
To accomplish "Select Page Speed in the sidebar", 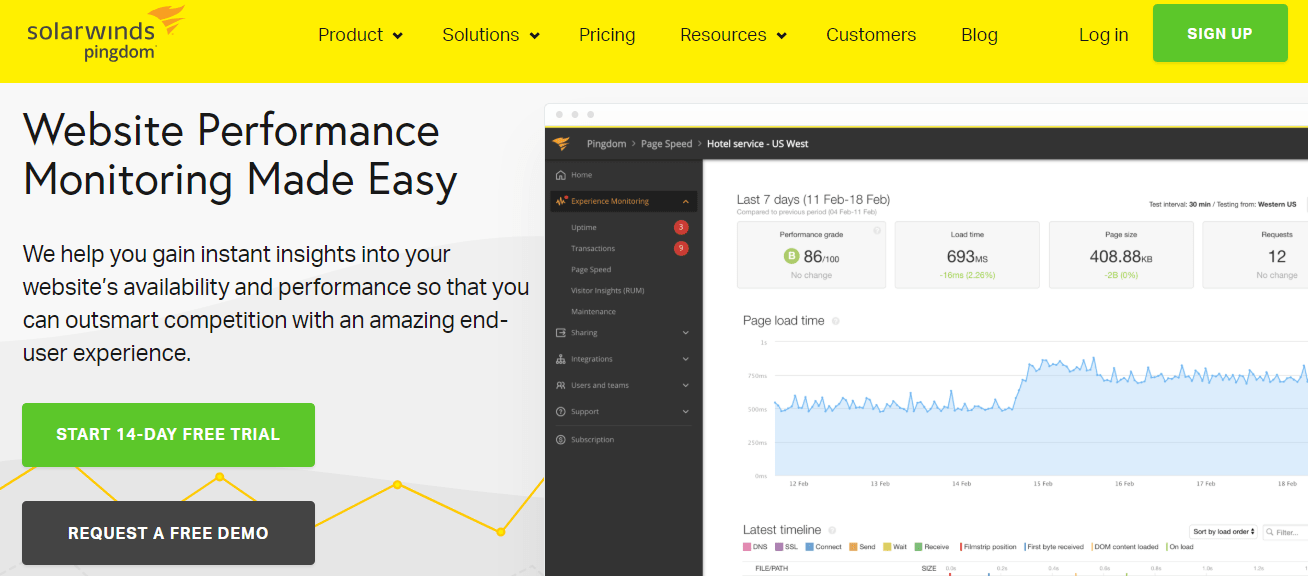I will click(x=591, y=270).
